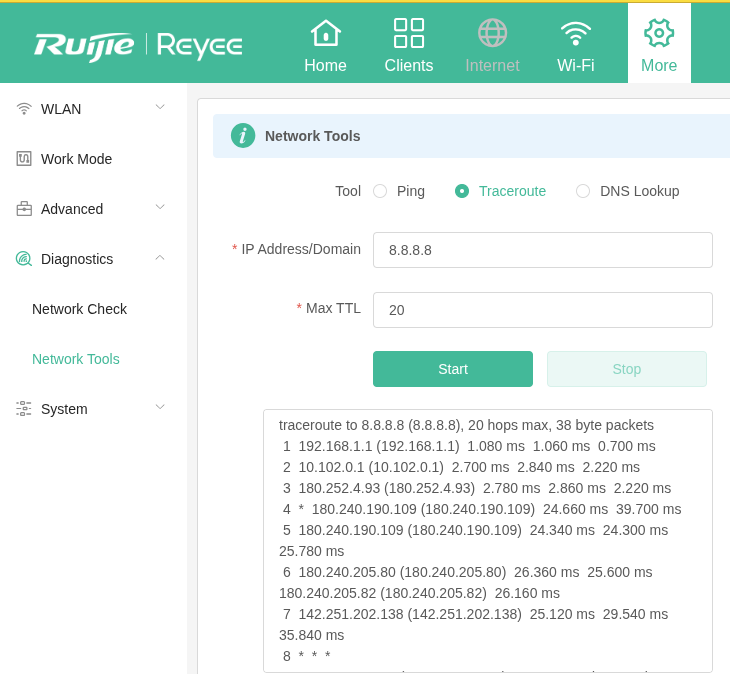
Task: Select the Traceroute radio button
Action: (462, 191)
